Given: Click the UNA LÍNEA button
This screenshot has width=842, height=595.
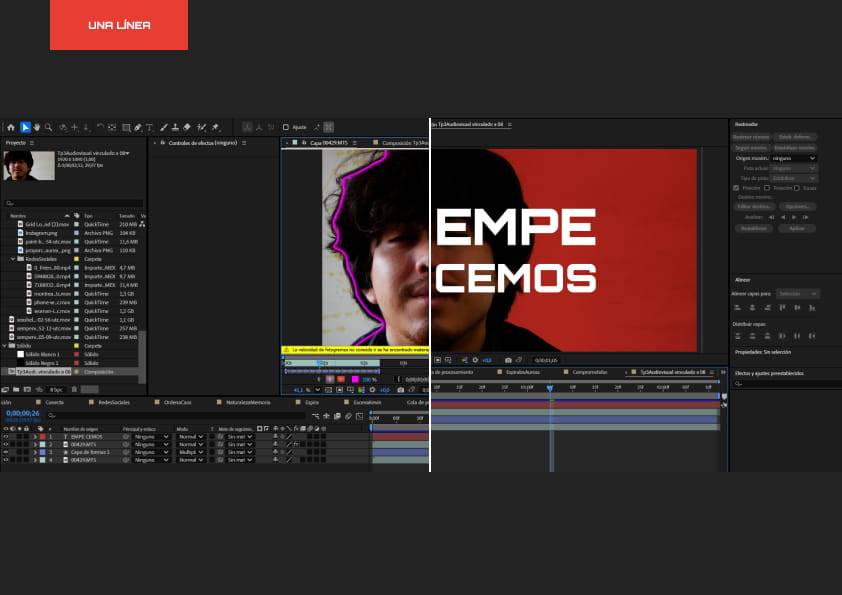Looking at the screenshot, I should pyautogui.click(x=119, y=24).
